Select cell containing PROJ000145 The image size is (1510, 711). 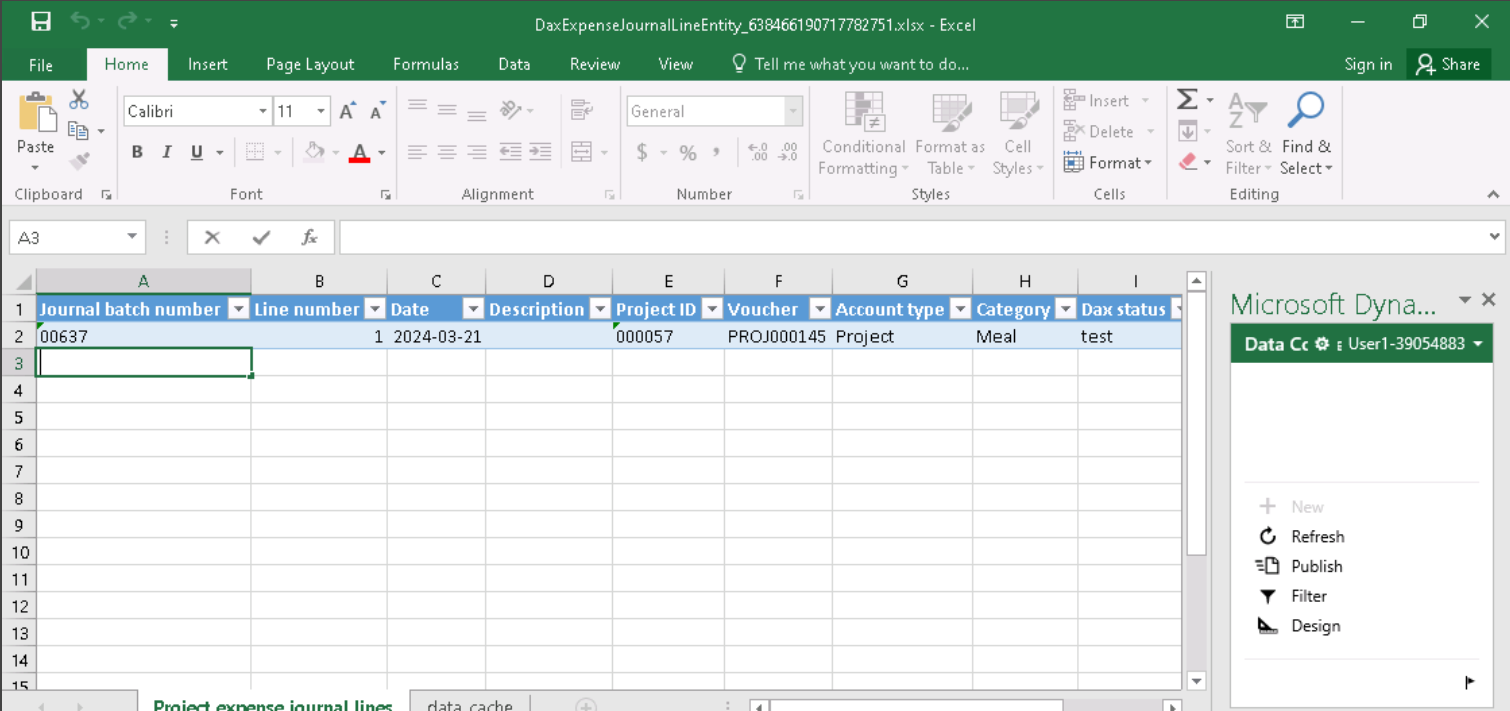point(778,336)
